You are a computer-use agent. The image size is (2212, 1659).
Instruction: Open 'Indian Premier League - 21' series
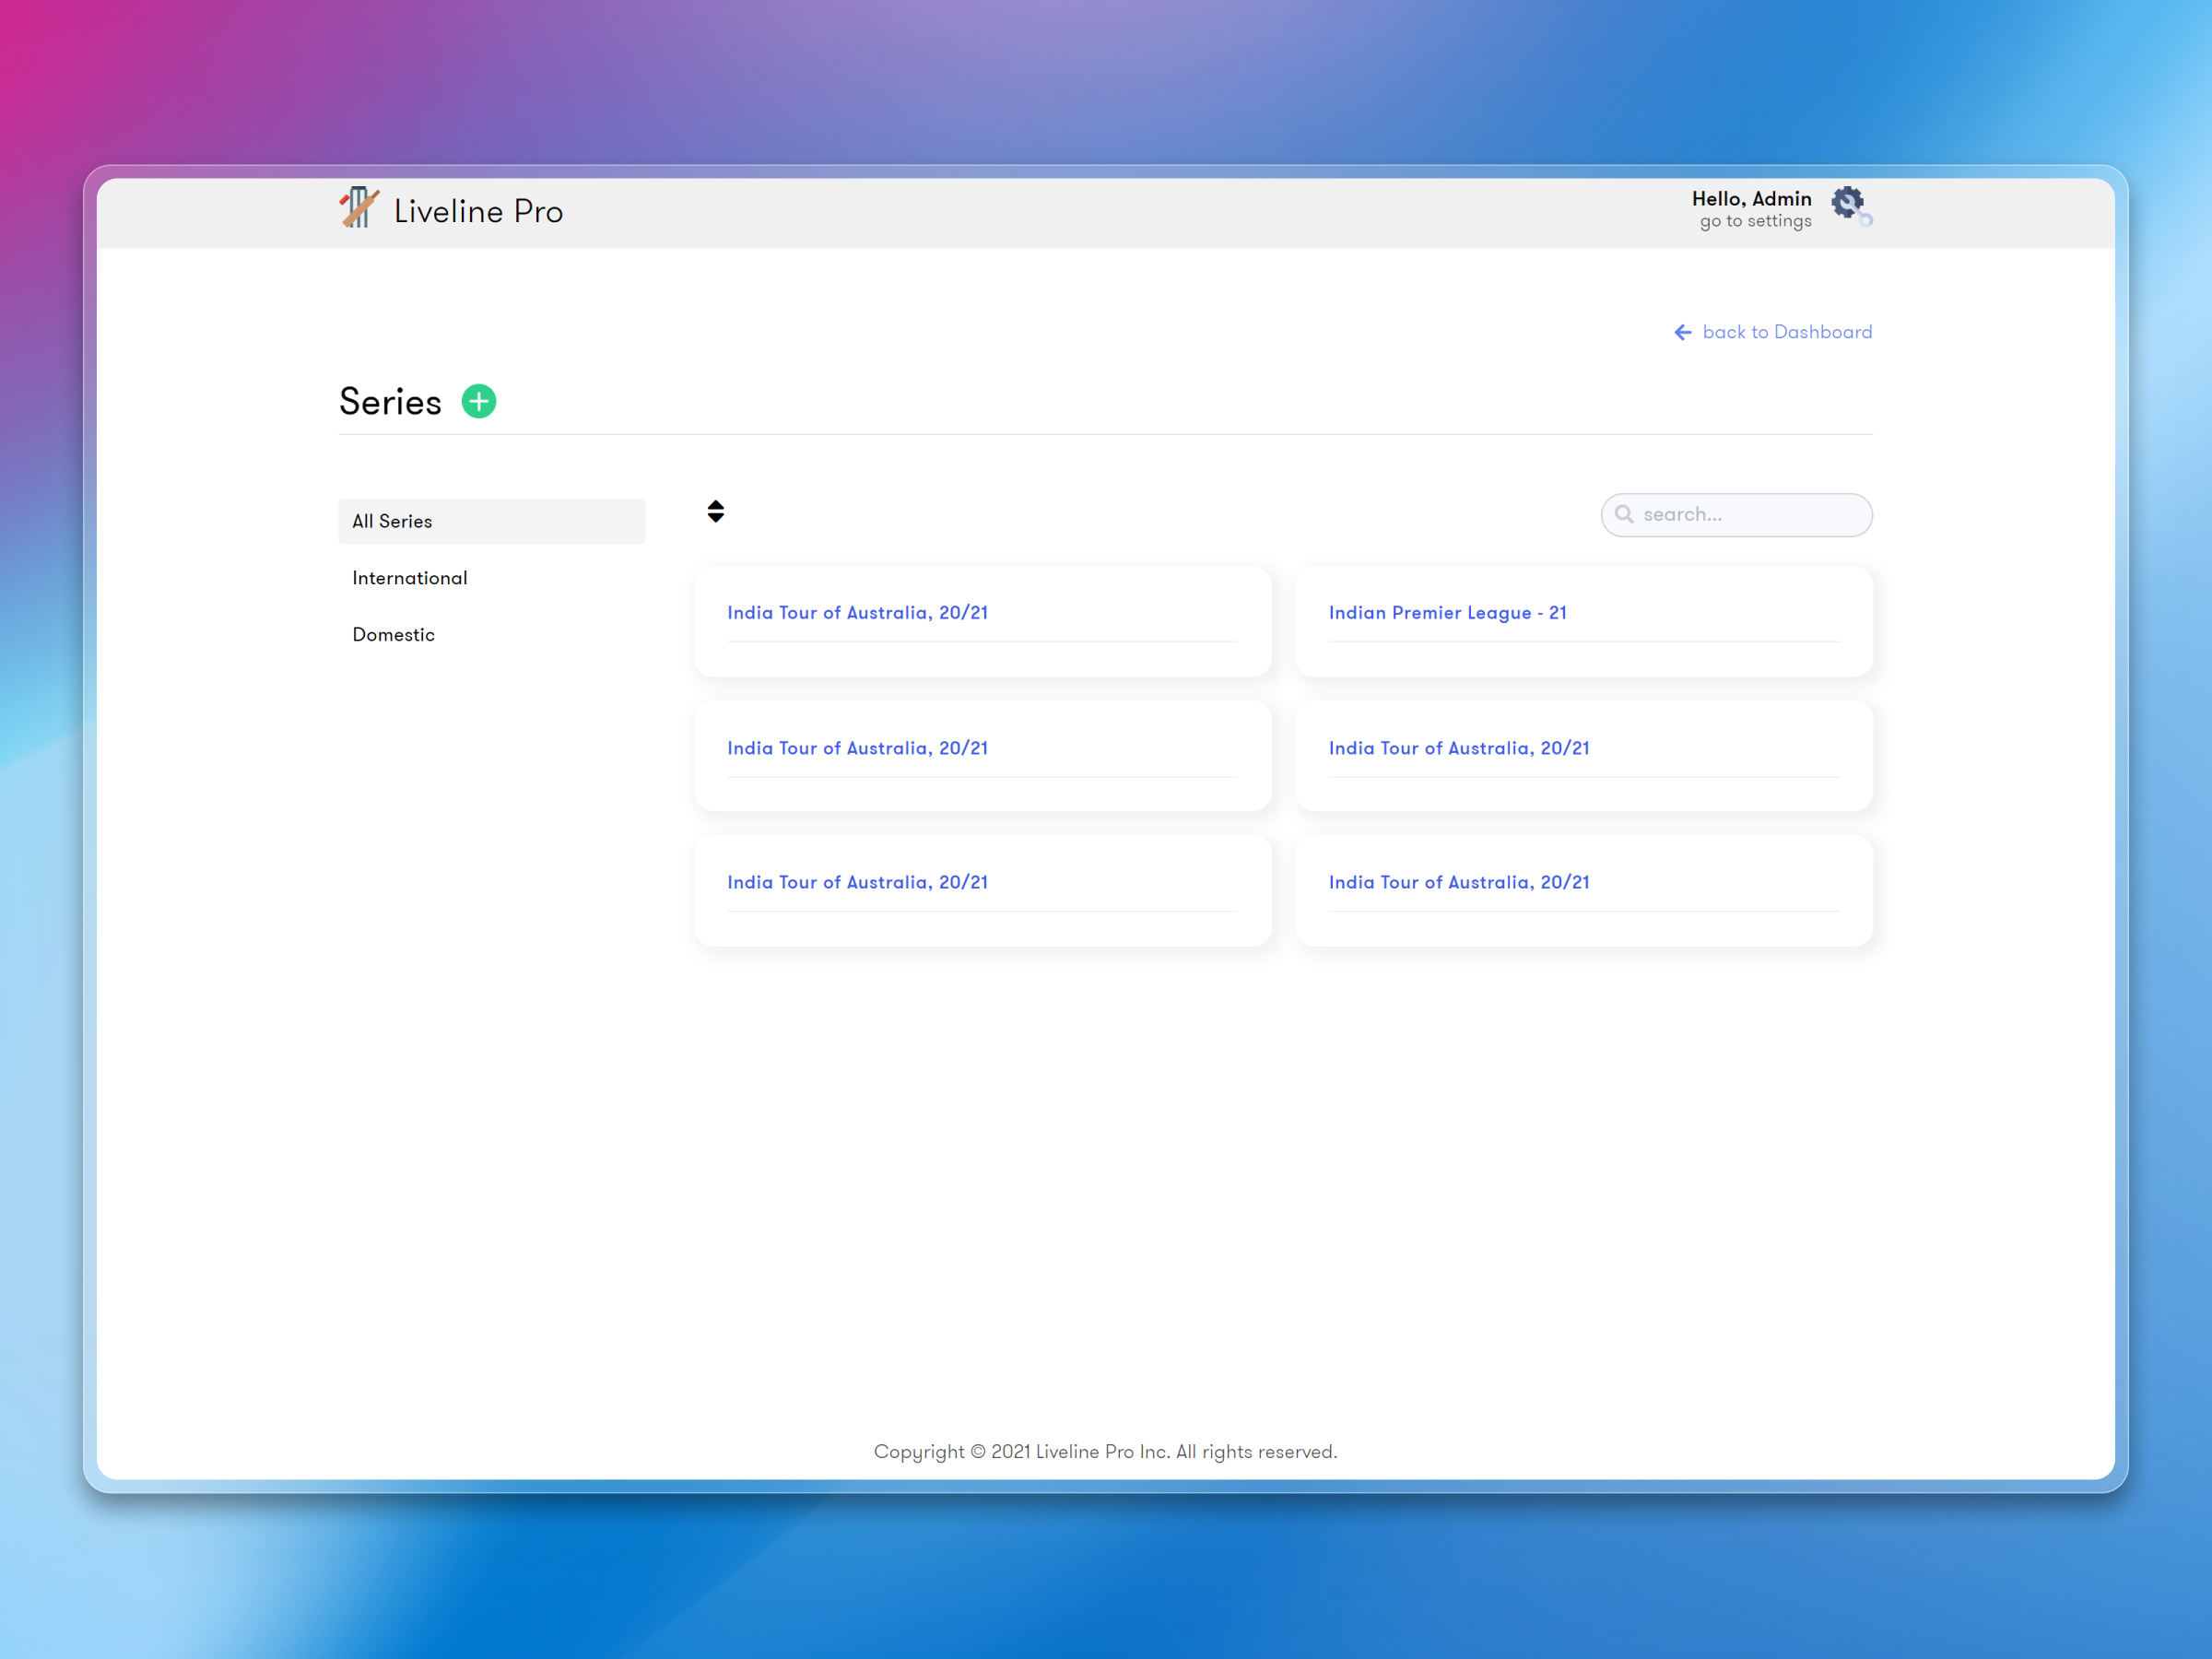click(x=1447, y=612)
